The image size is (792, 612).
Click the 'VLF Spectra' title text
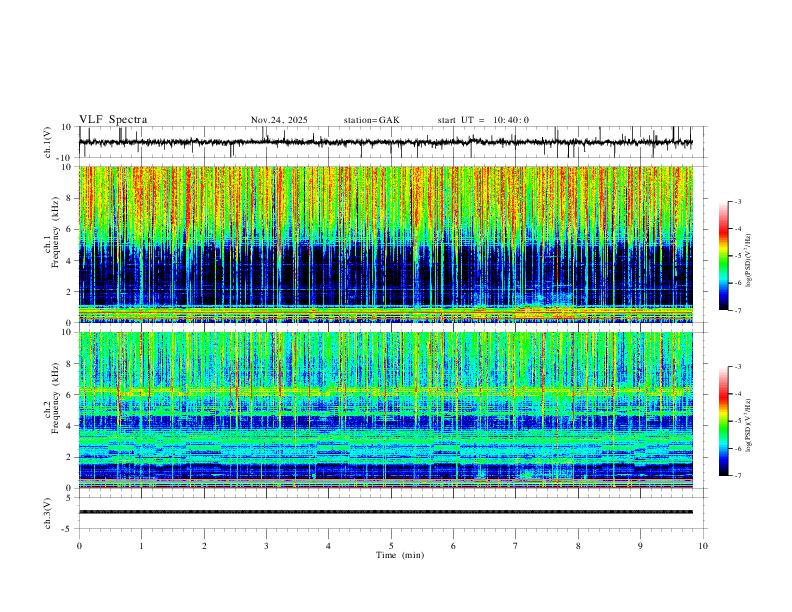click(113, 119)
